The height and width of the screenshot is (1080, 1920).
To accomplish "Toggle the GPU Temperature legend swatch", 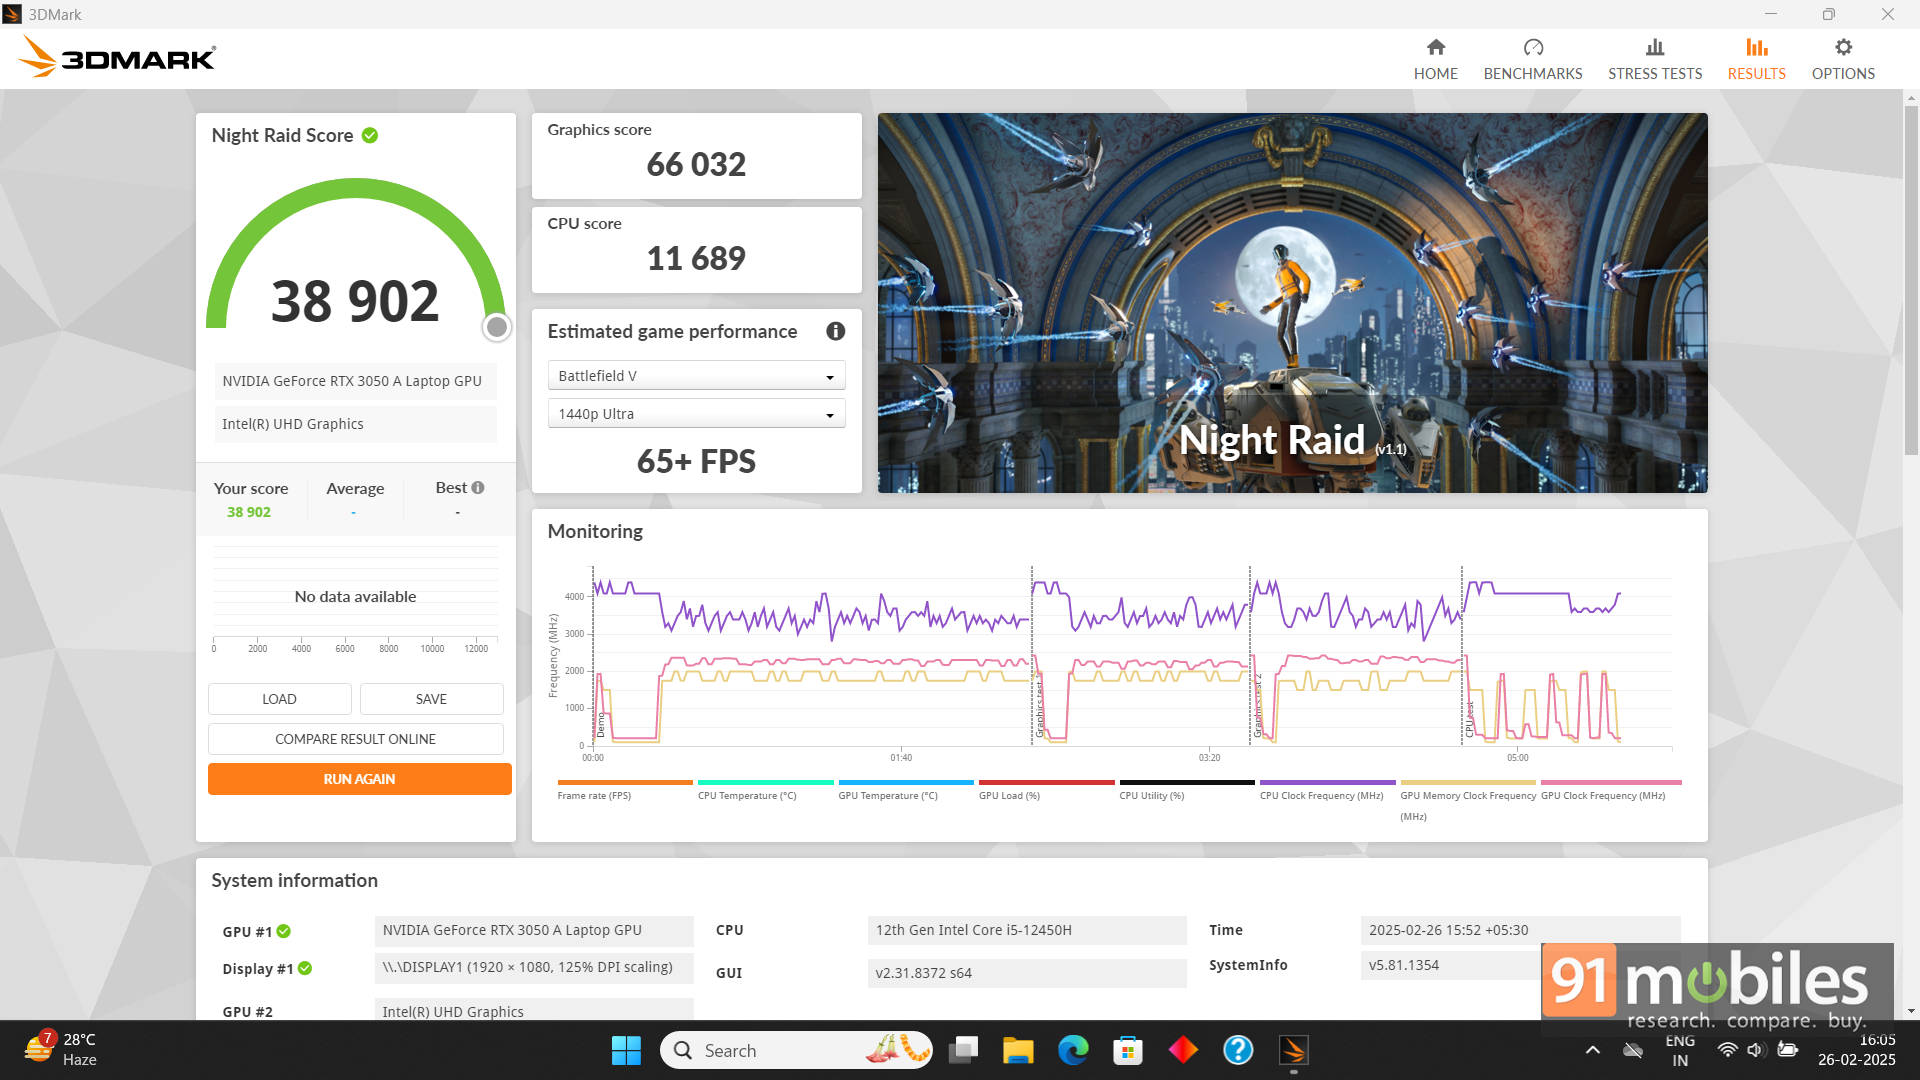I will tap(905, 783).
